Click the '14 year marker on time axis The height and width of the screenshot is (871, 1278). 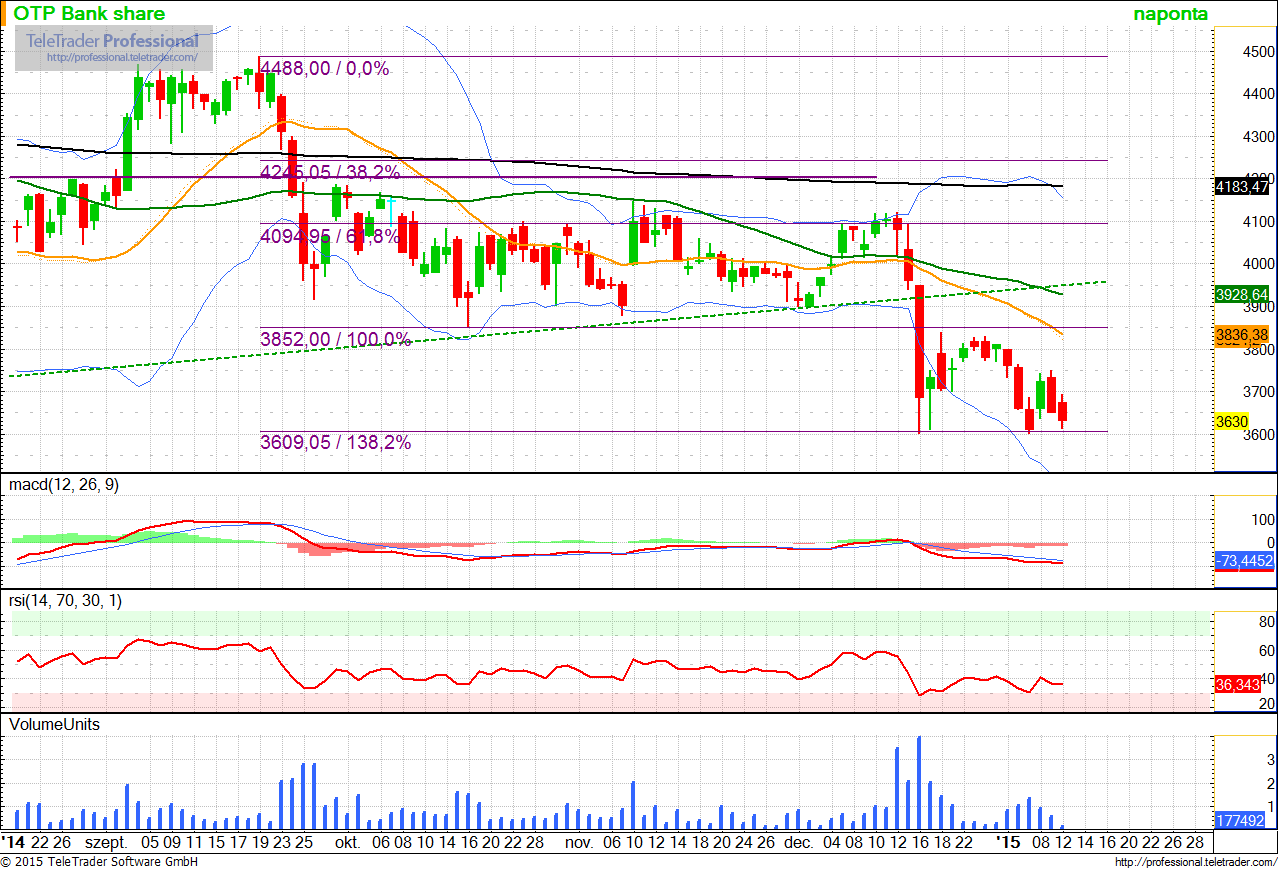coord(13,844)
